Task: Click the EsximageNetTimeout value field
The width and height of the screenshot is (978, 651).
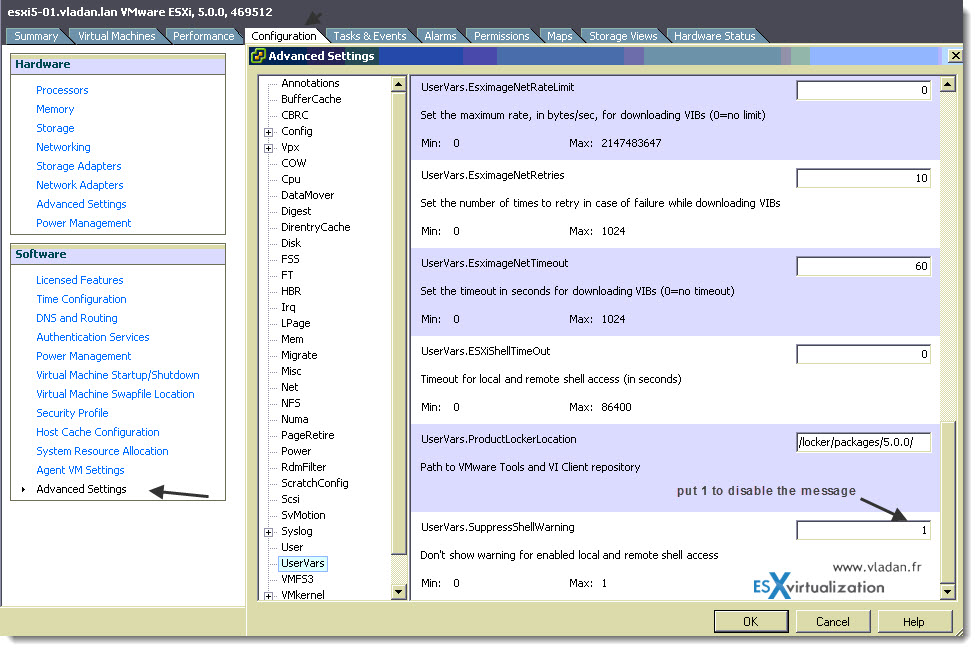Action: point(863,266)
